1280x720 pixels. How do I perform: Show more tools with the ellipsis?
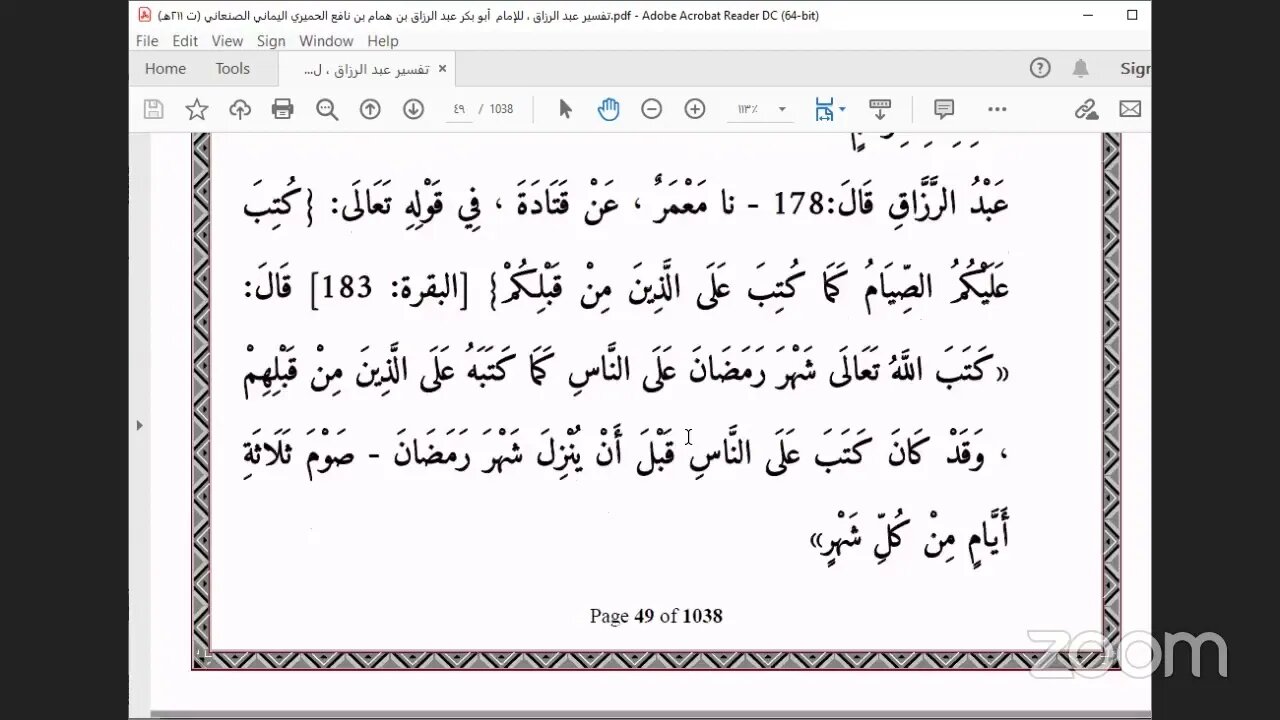click(x=997, y=109)
